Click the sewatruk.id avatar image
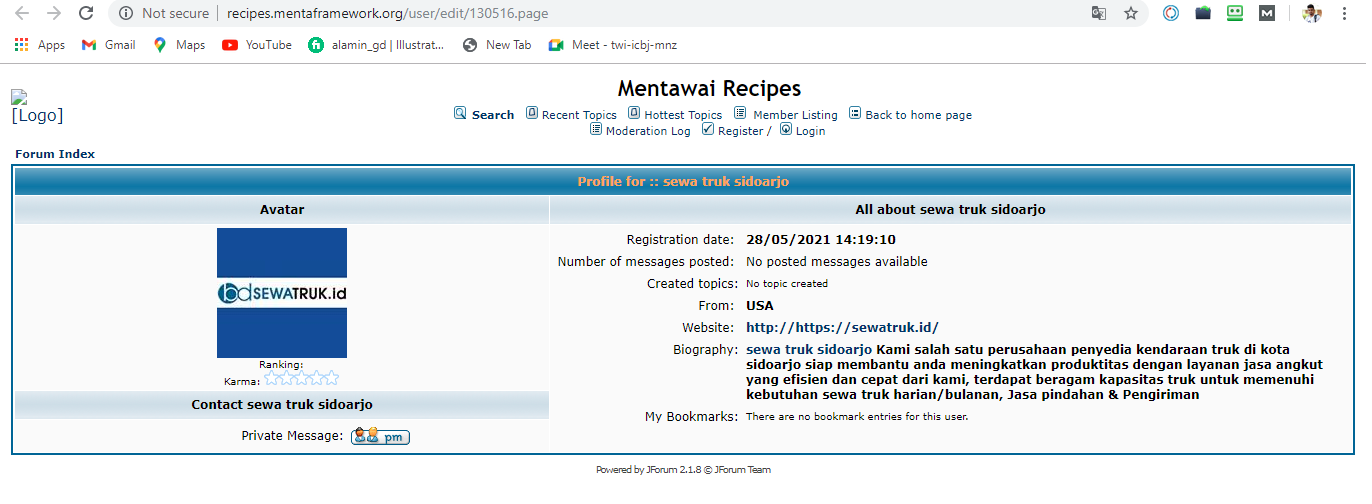This screenshot has height=504, width=1372. (x=282, y=293)
